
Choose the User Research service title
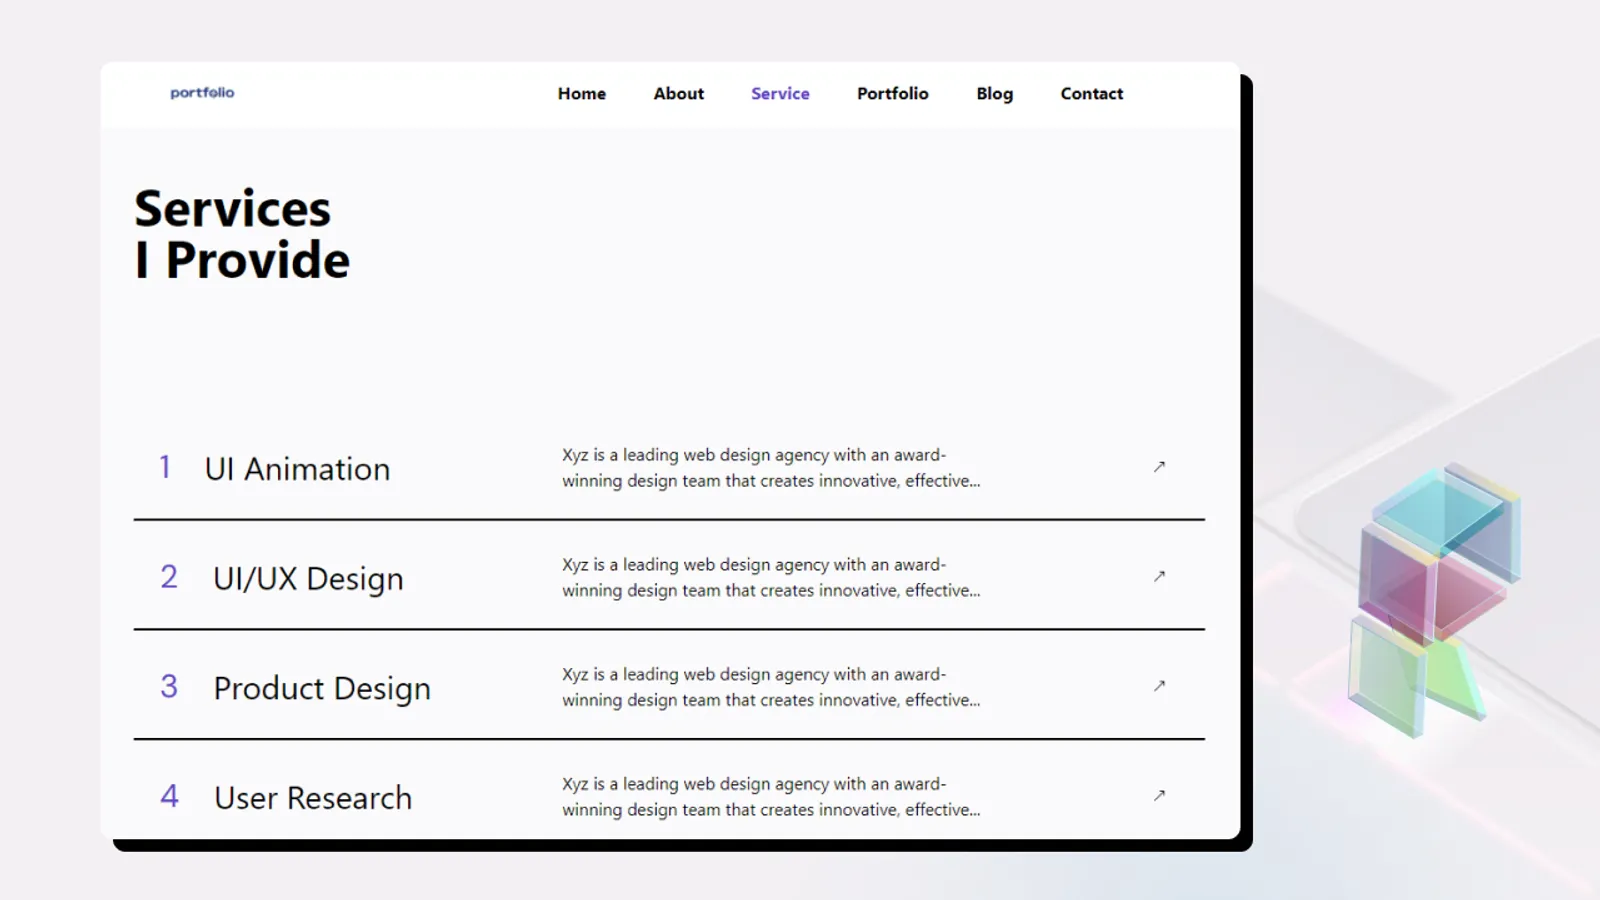[x=313, y=798]
